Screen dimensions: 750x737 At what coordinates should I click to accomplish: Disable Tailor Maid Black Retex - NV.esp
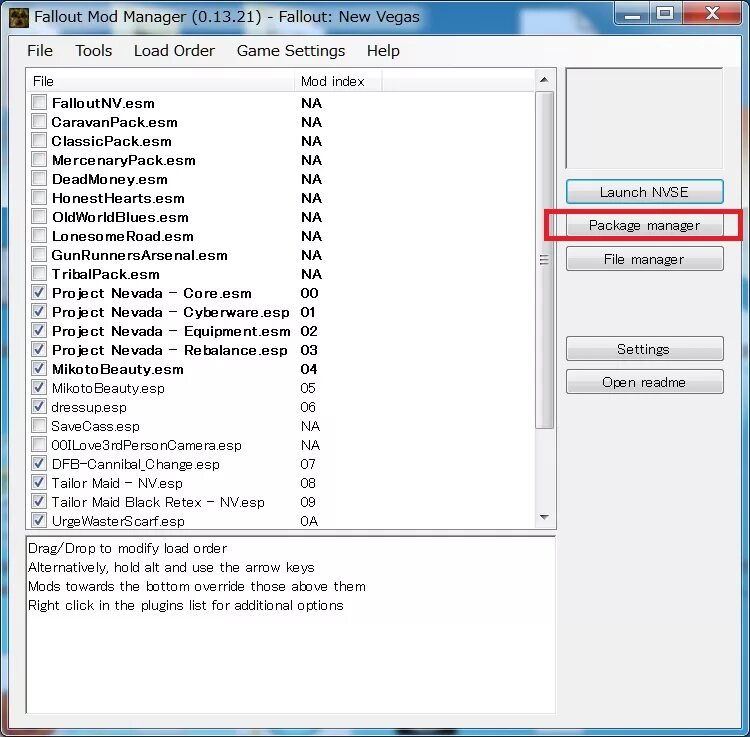[39, 501]
